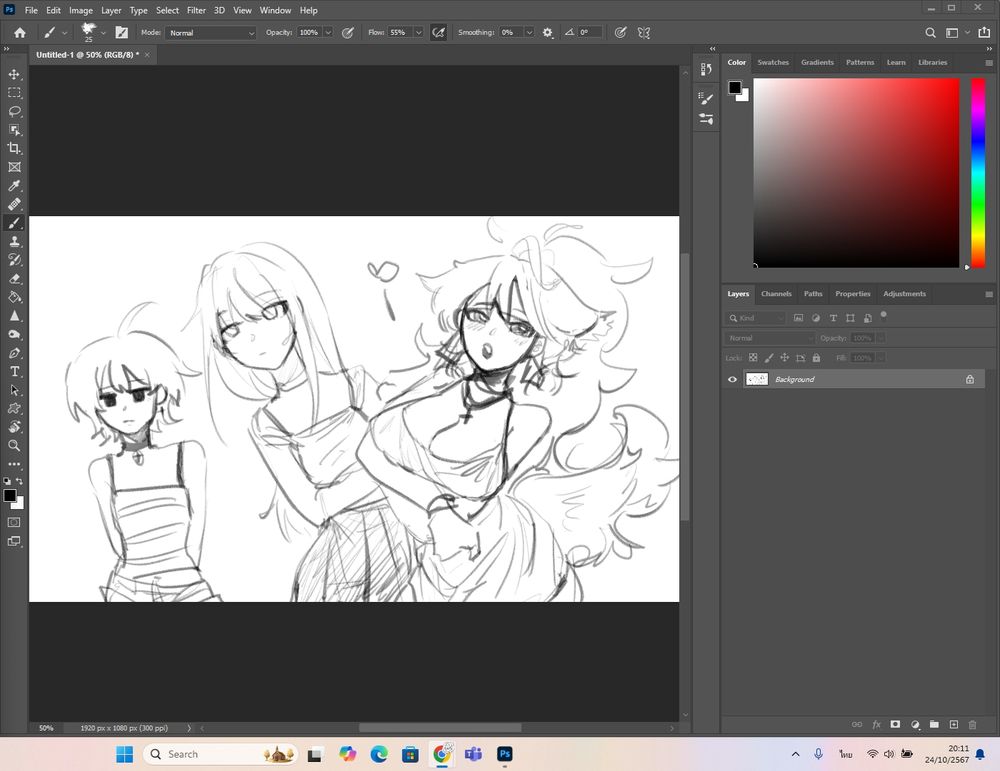Open smoothing options gear icon
Screen dimensions: 1000x771
(x=547, y=33)
